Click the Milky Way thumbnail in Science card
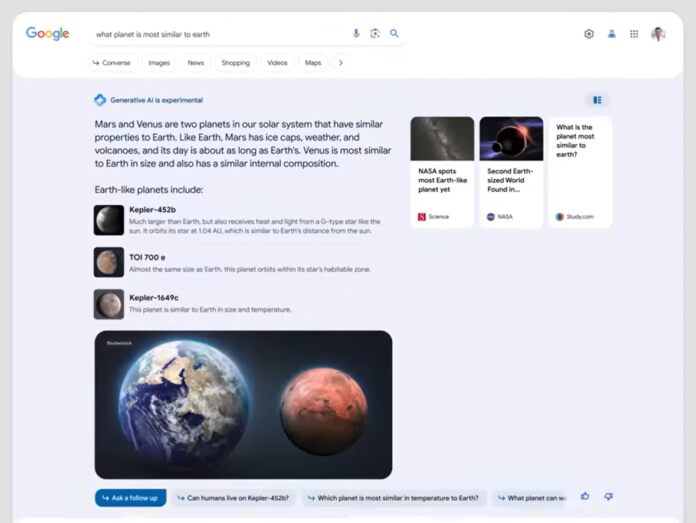Screen dimensions: 696x523 pyautogui.click(x=442, y=139)
